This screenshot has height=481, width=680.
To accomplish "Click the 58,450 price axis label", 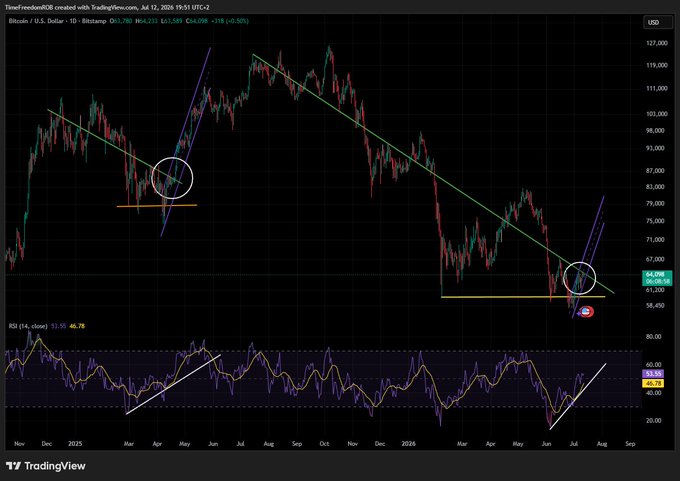I will (x=655, y=305).
